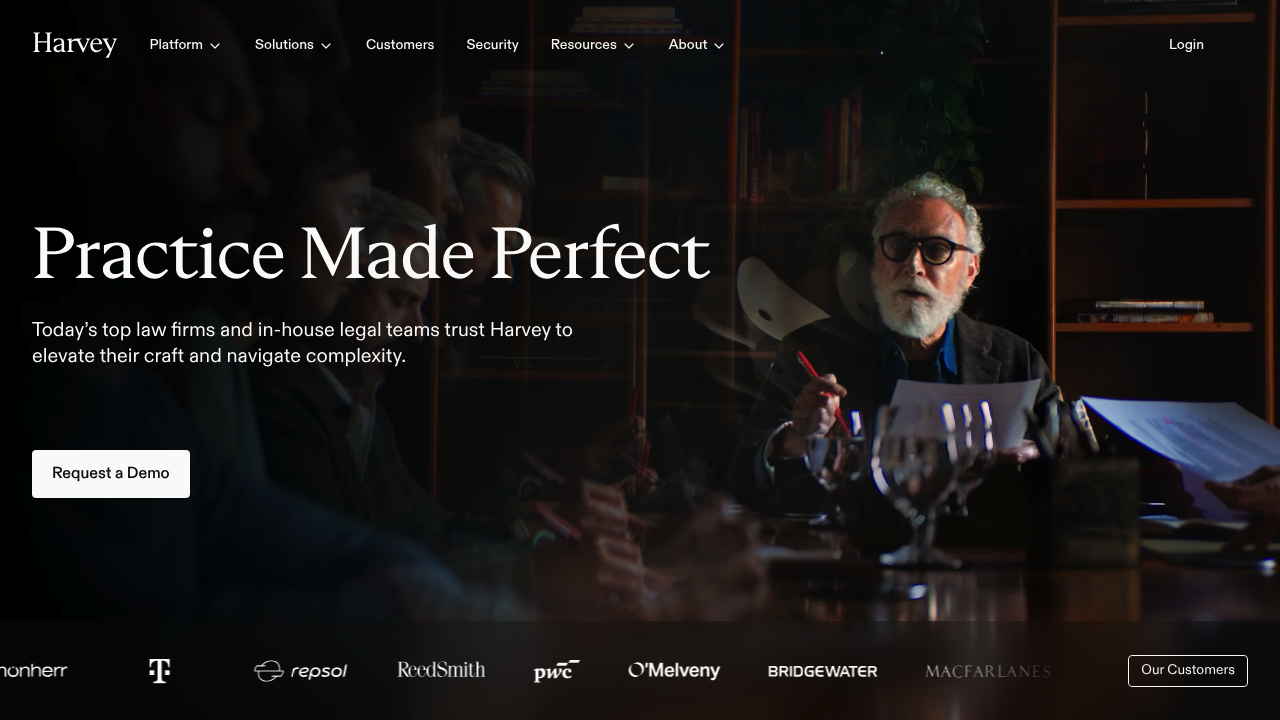The height and width of the screenshot is (720, 1280).
Task: Click the Bridgewater logo
Action: (822, 671)
